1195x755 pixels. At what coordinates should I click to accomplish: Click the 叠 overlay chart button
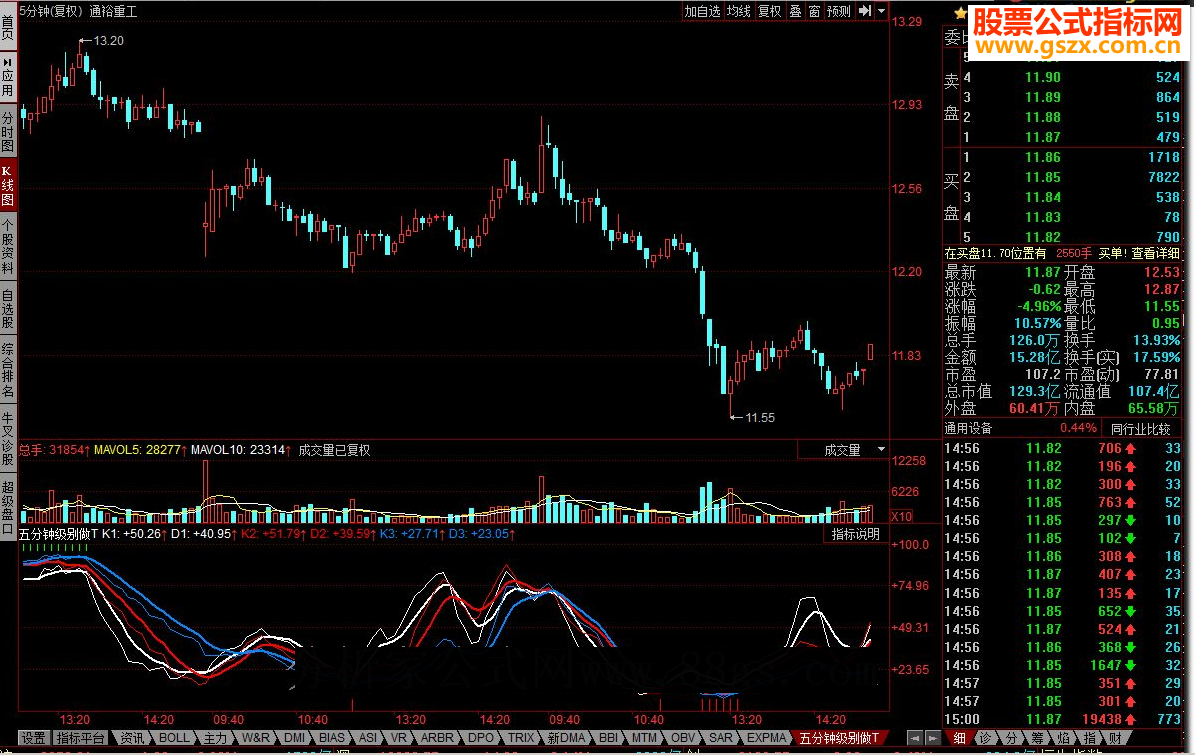click(x=796, y=11)
